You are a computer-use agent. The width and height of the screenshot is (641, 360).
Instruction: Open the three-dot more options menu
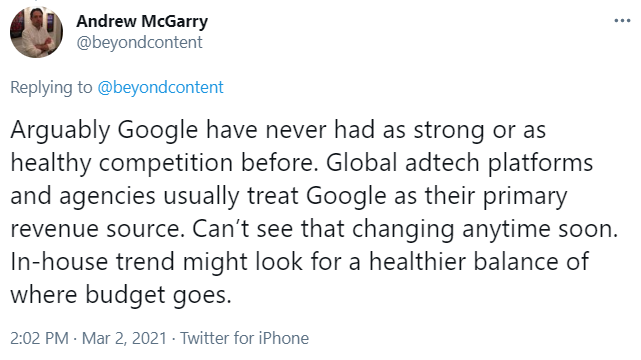coord(622,20)
